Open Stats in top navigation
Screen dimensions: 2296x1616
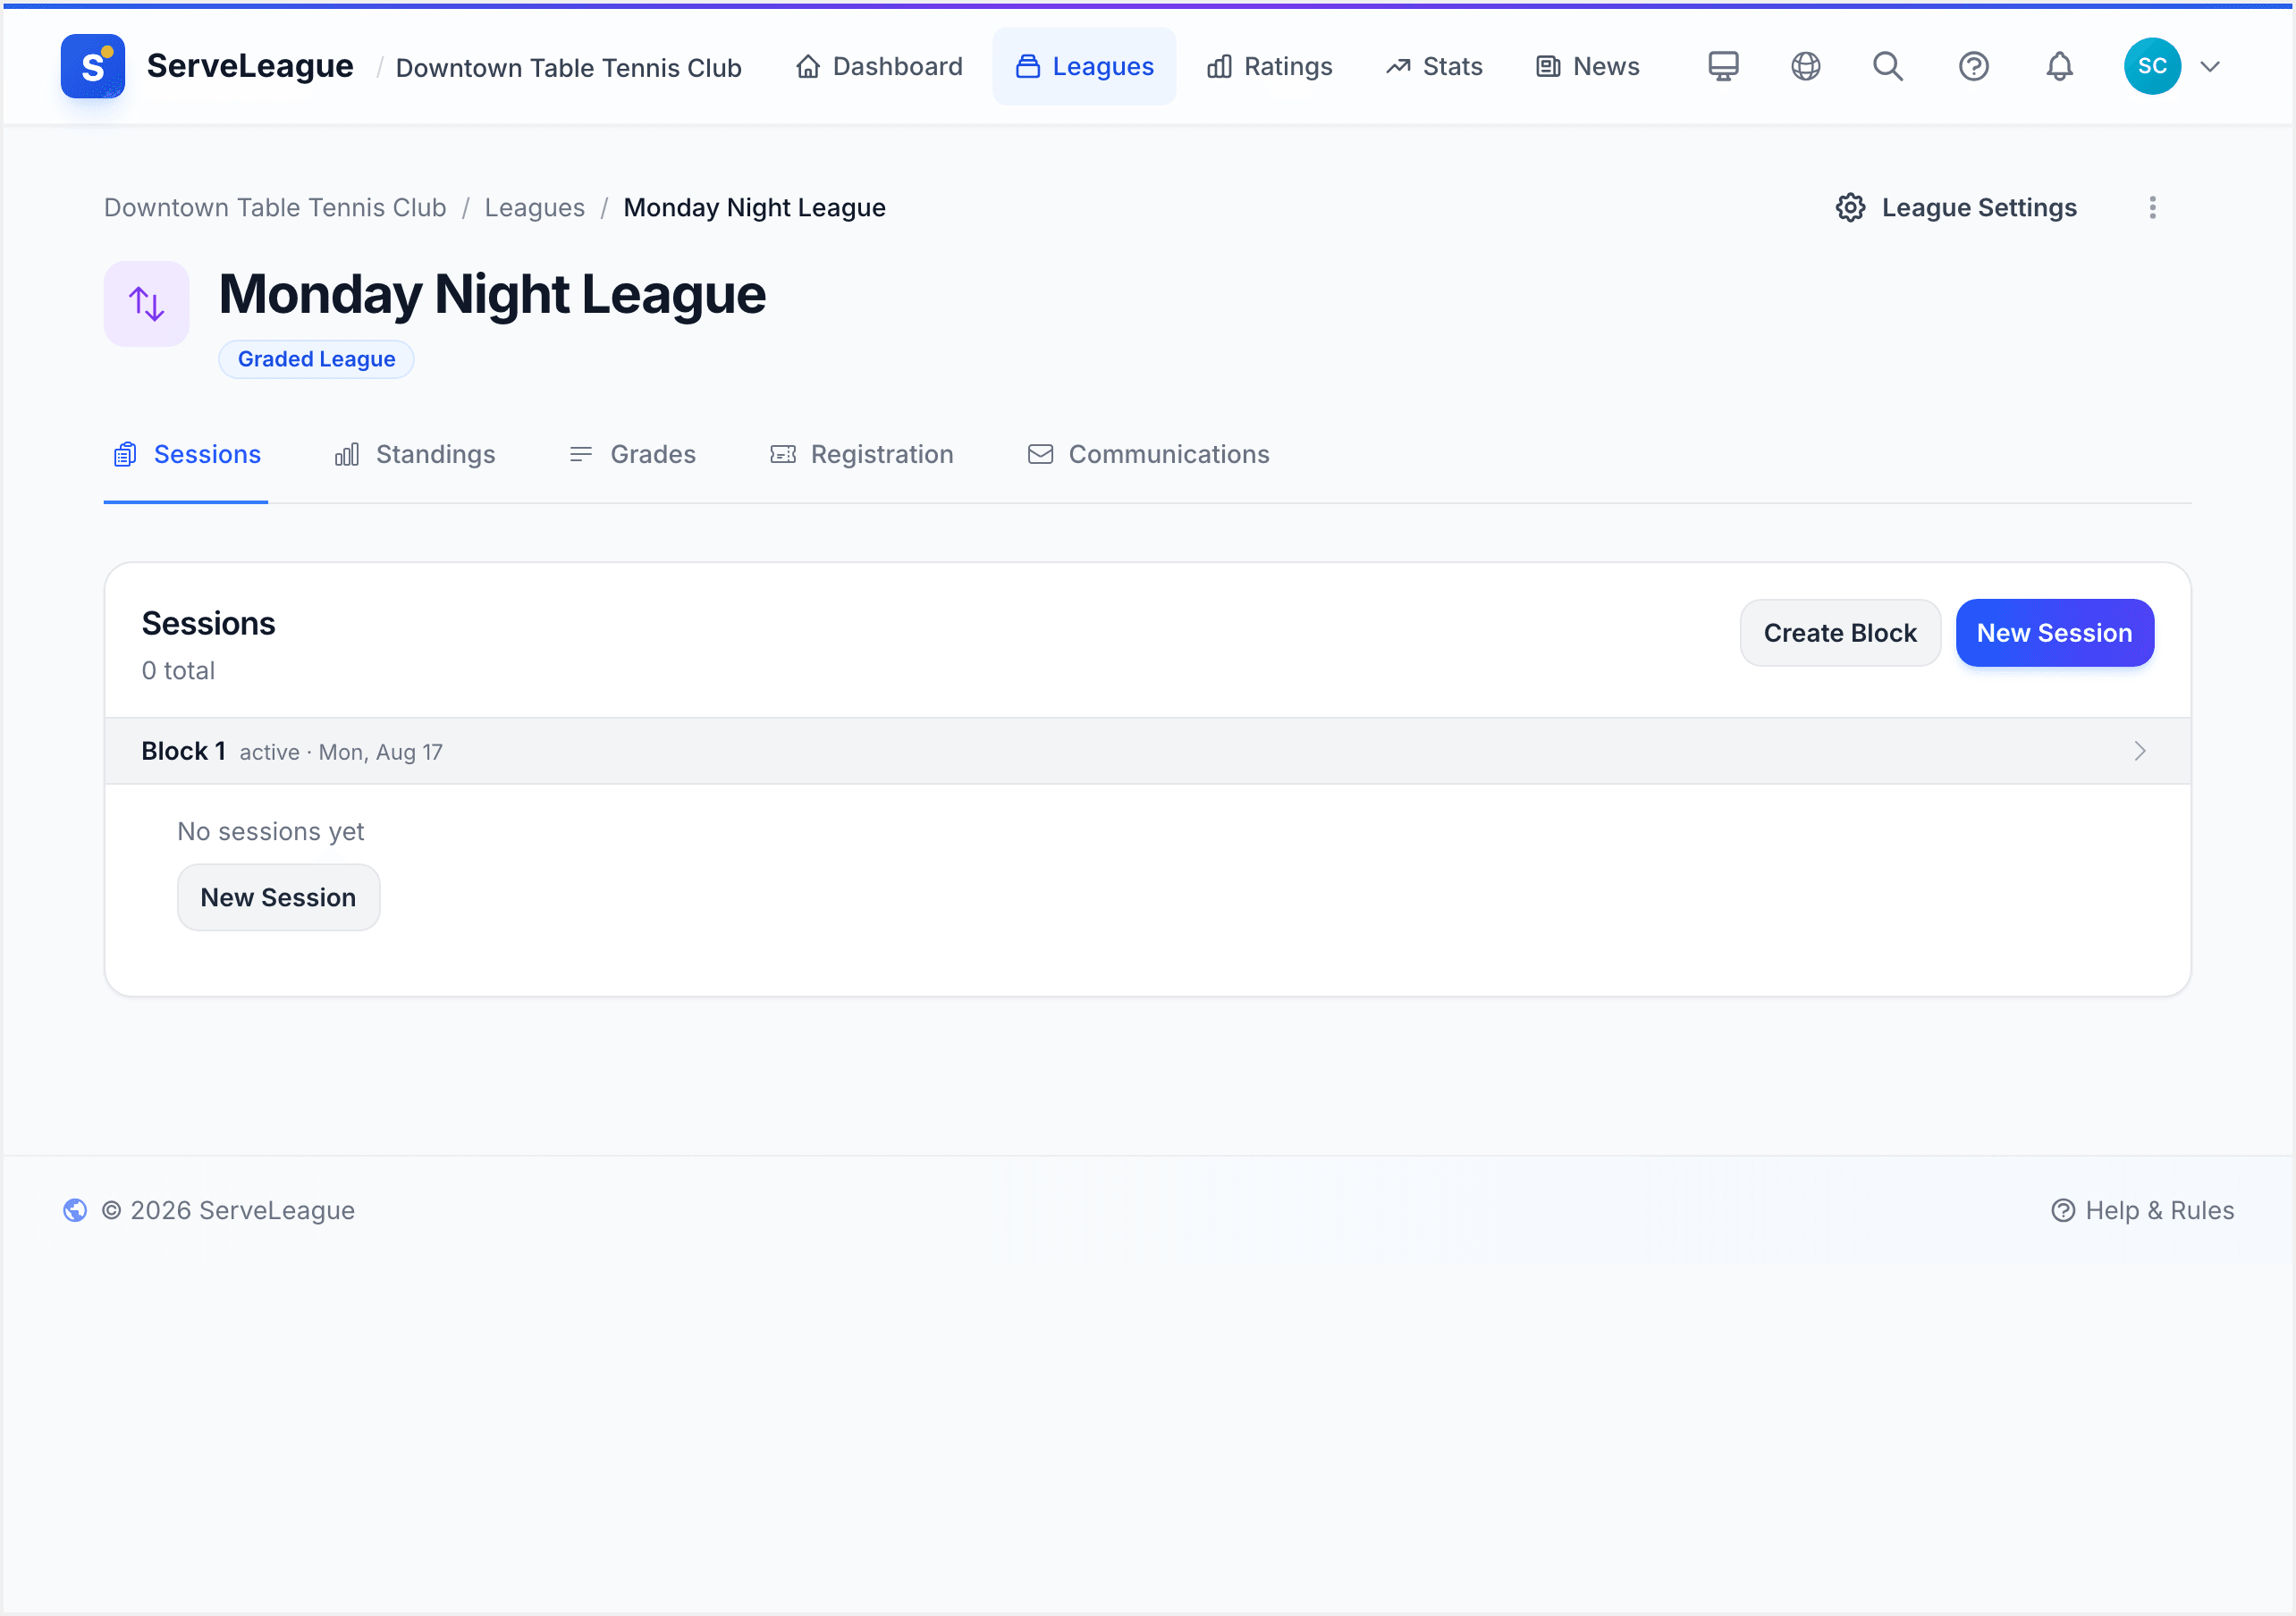1434,66
